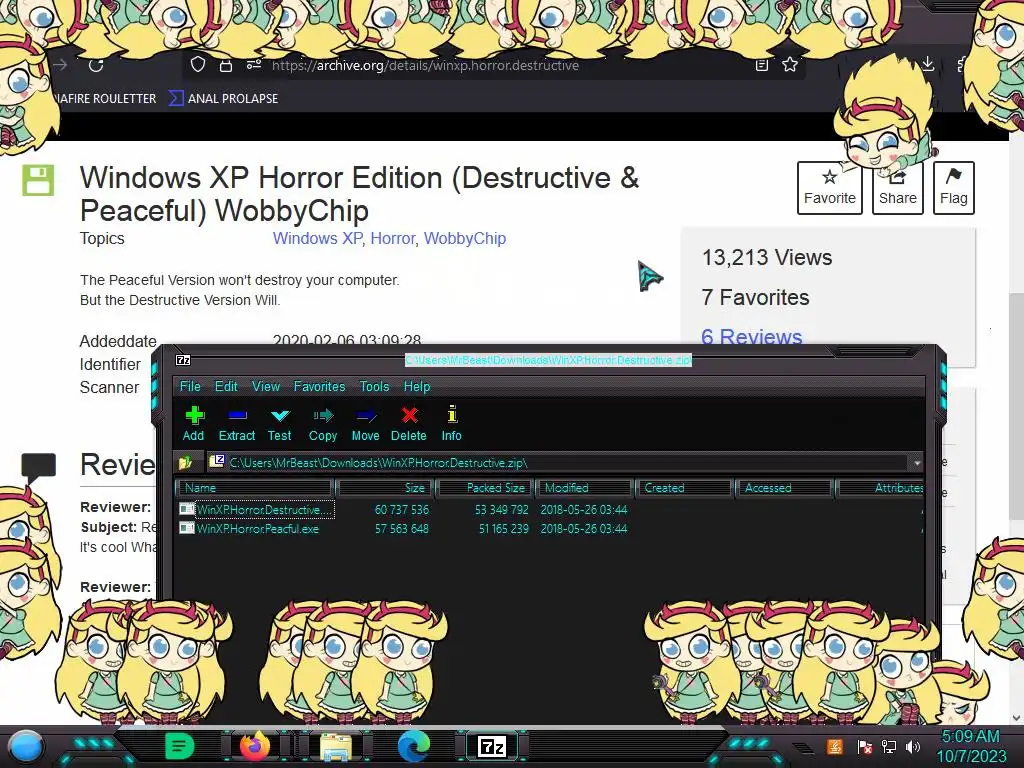This screenshot has width=1024, height=768.
Task: Open the View menu
Action: pyautogui.click(x=266, y=386)
